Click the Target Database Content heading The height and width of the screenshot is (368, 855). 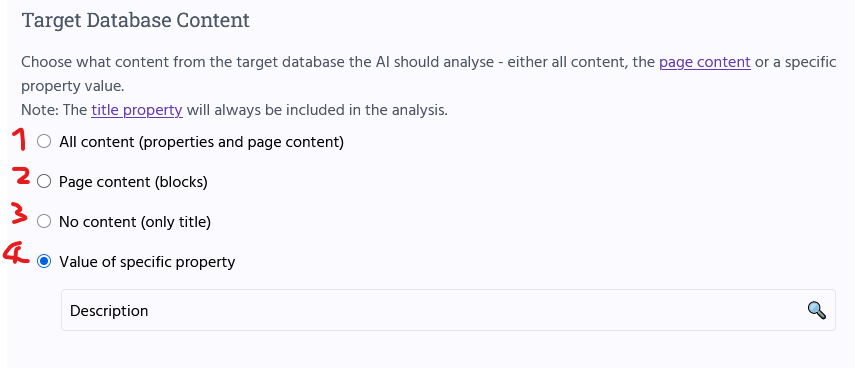pos(135,20)
